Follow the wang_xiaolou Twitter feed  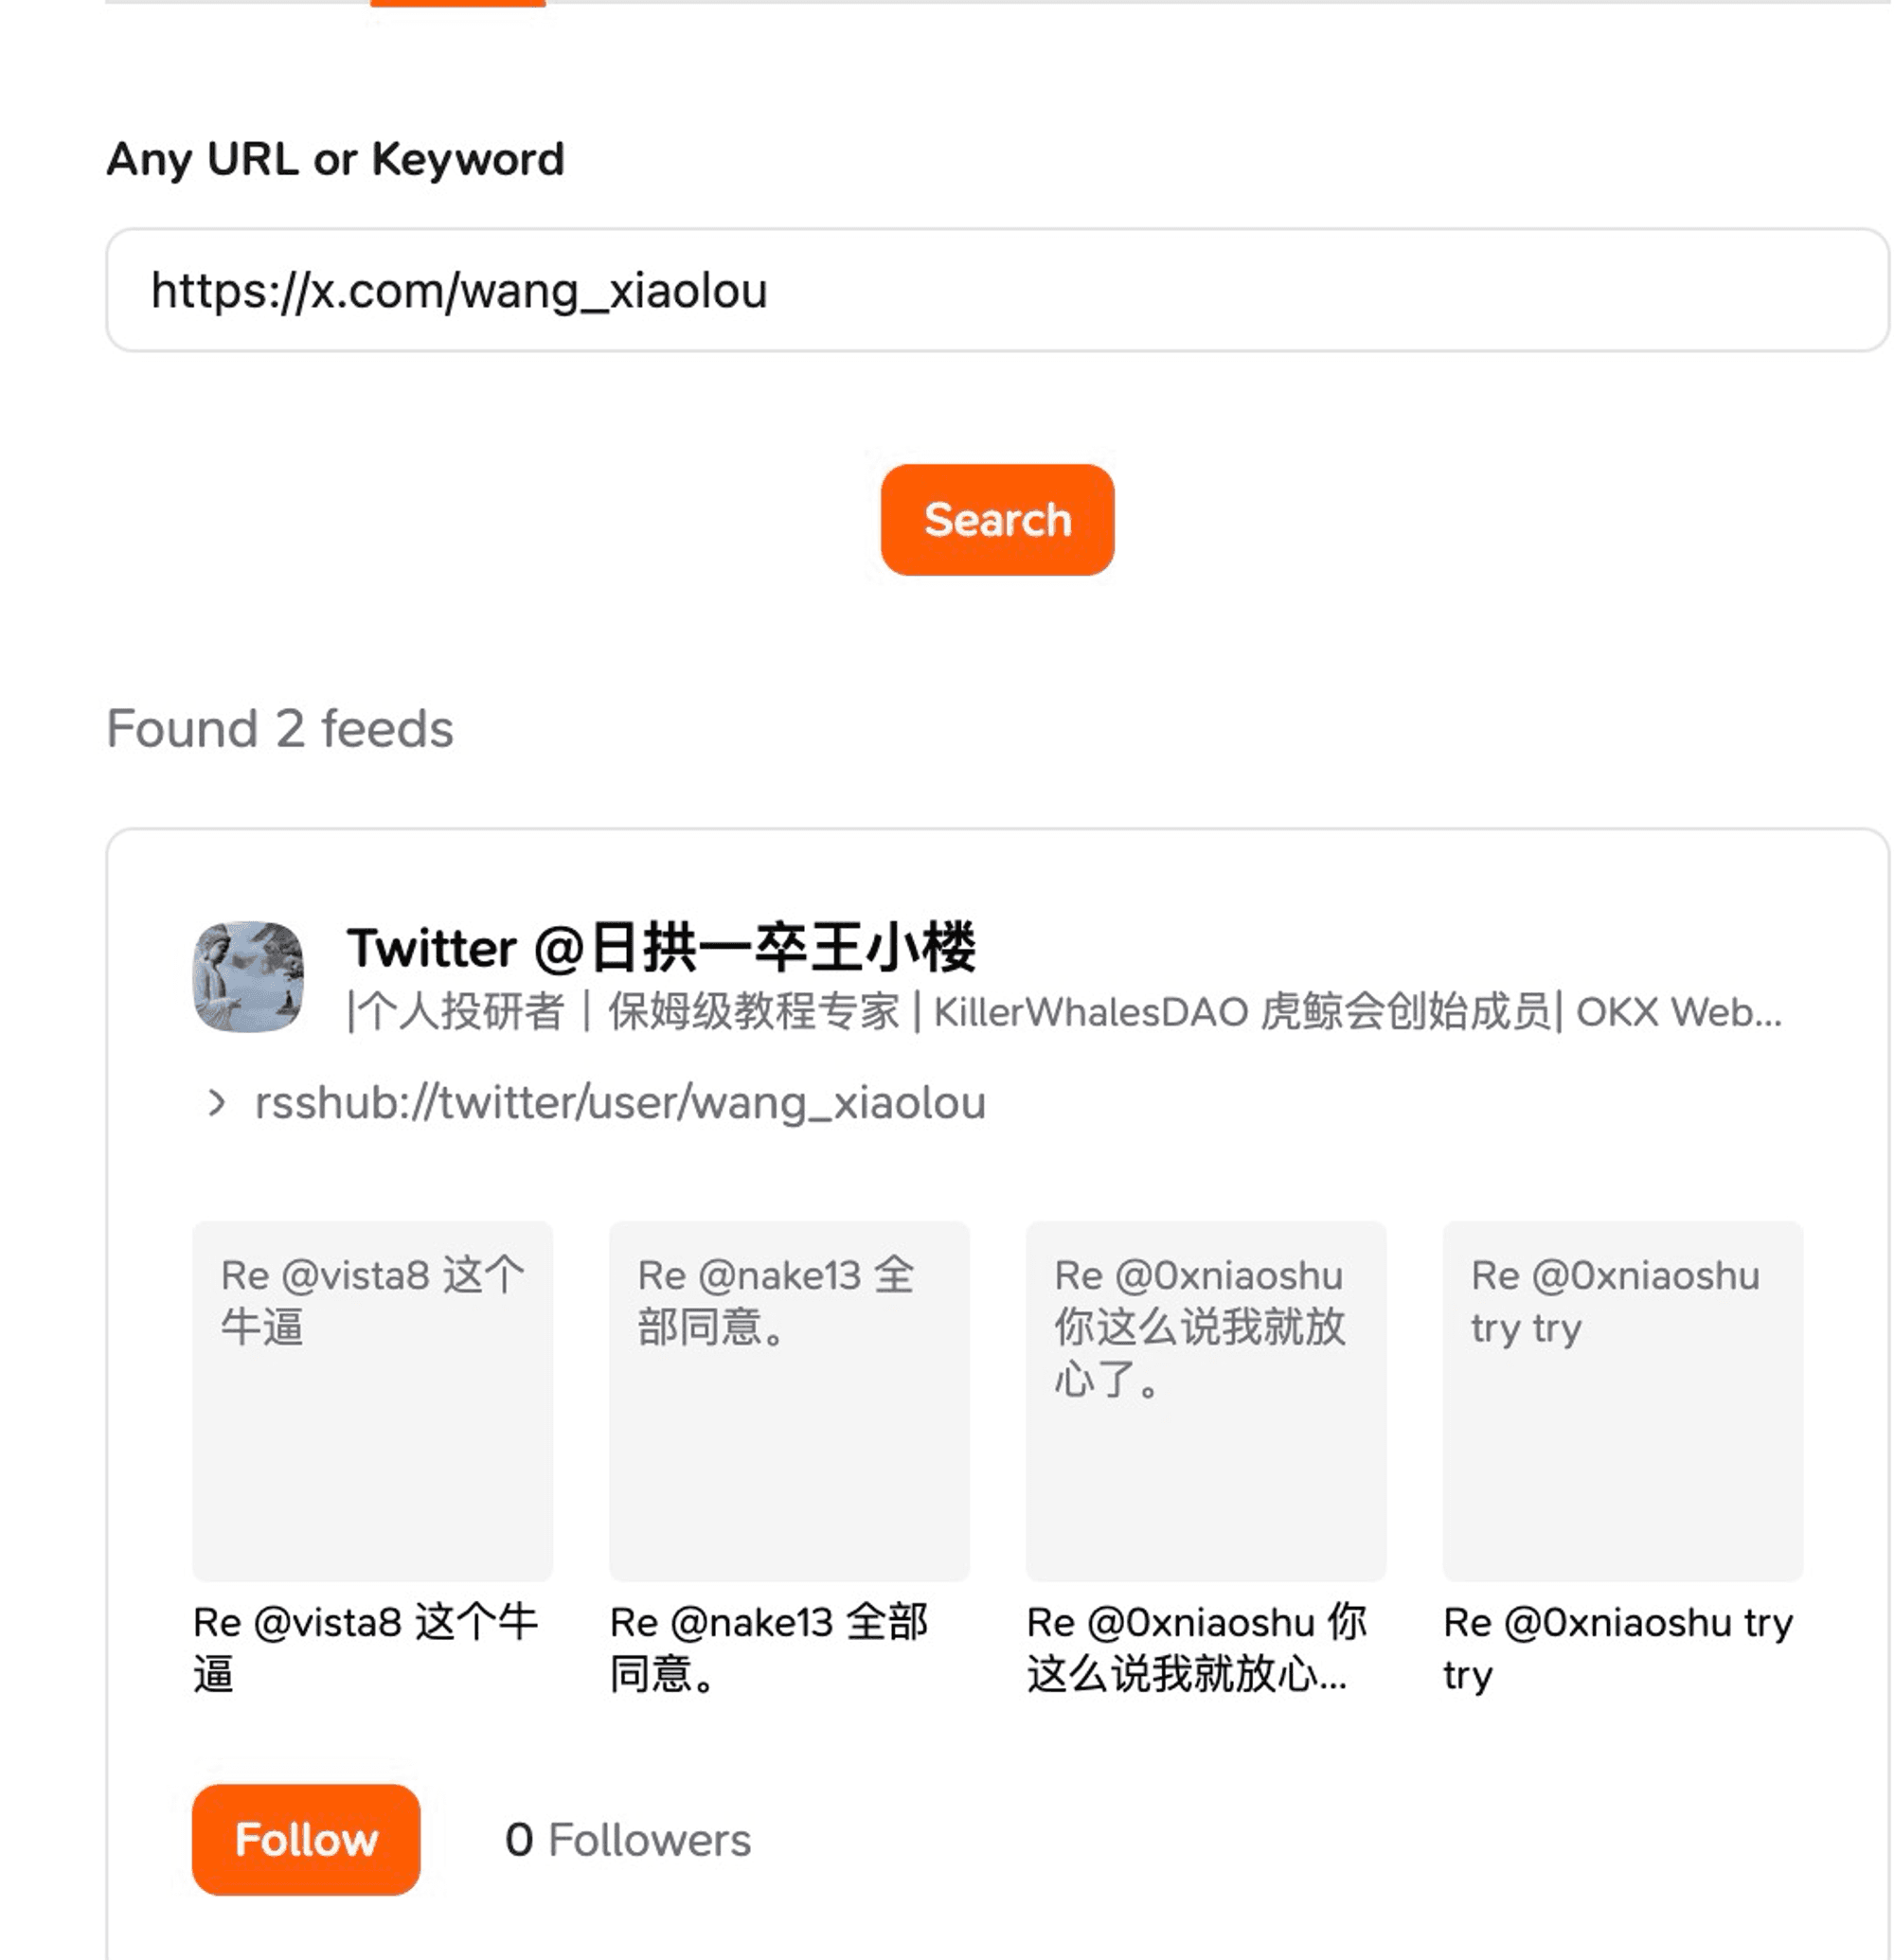306,1839
